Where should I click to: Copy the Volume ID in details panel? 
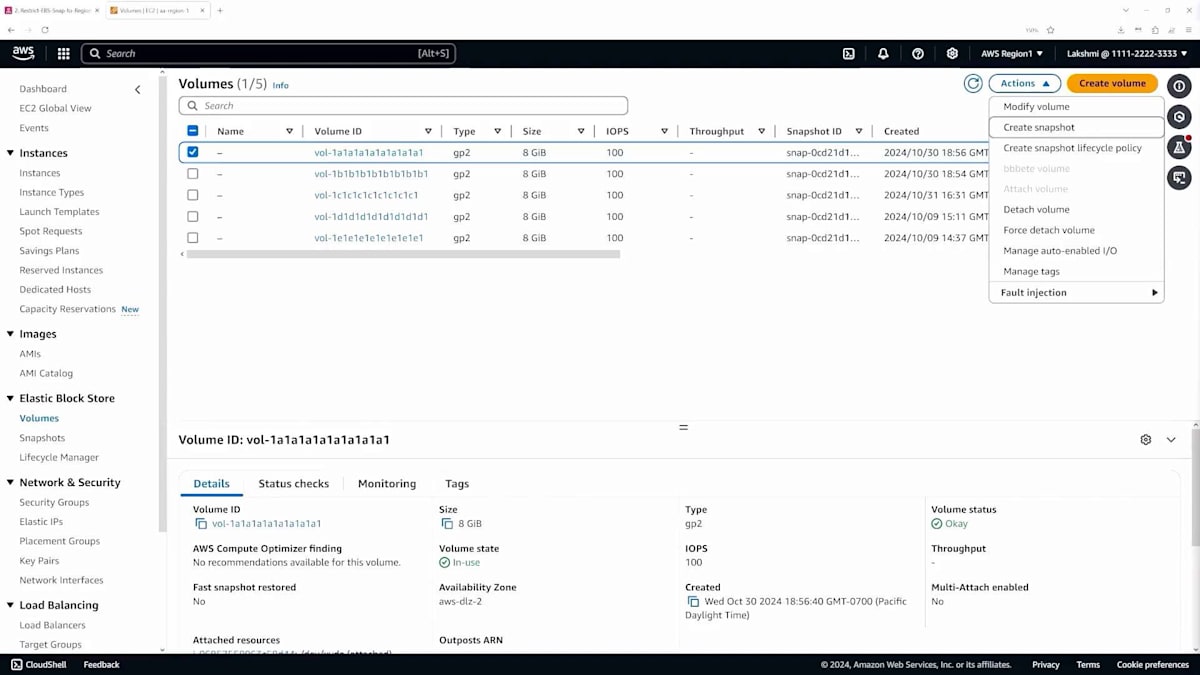201,524
